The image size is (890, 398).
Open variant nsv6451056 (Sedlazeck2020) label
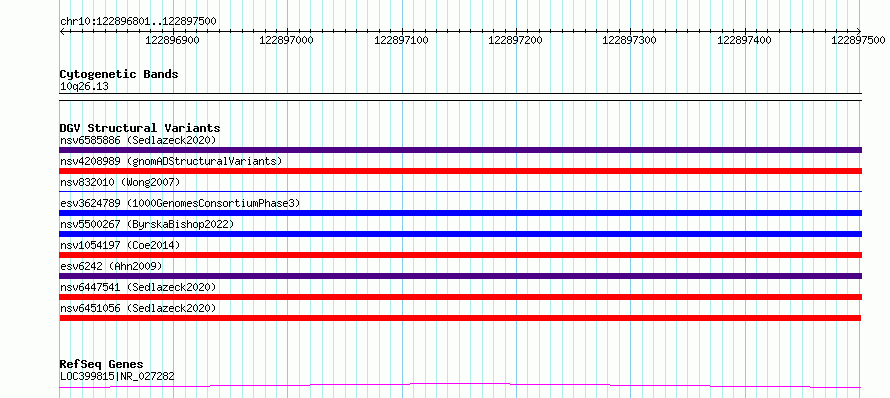tap(138, 308)
